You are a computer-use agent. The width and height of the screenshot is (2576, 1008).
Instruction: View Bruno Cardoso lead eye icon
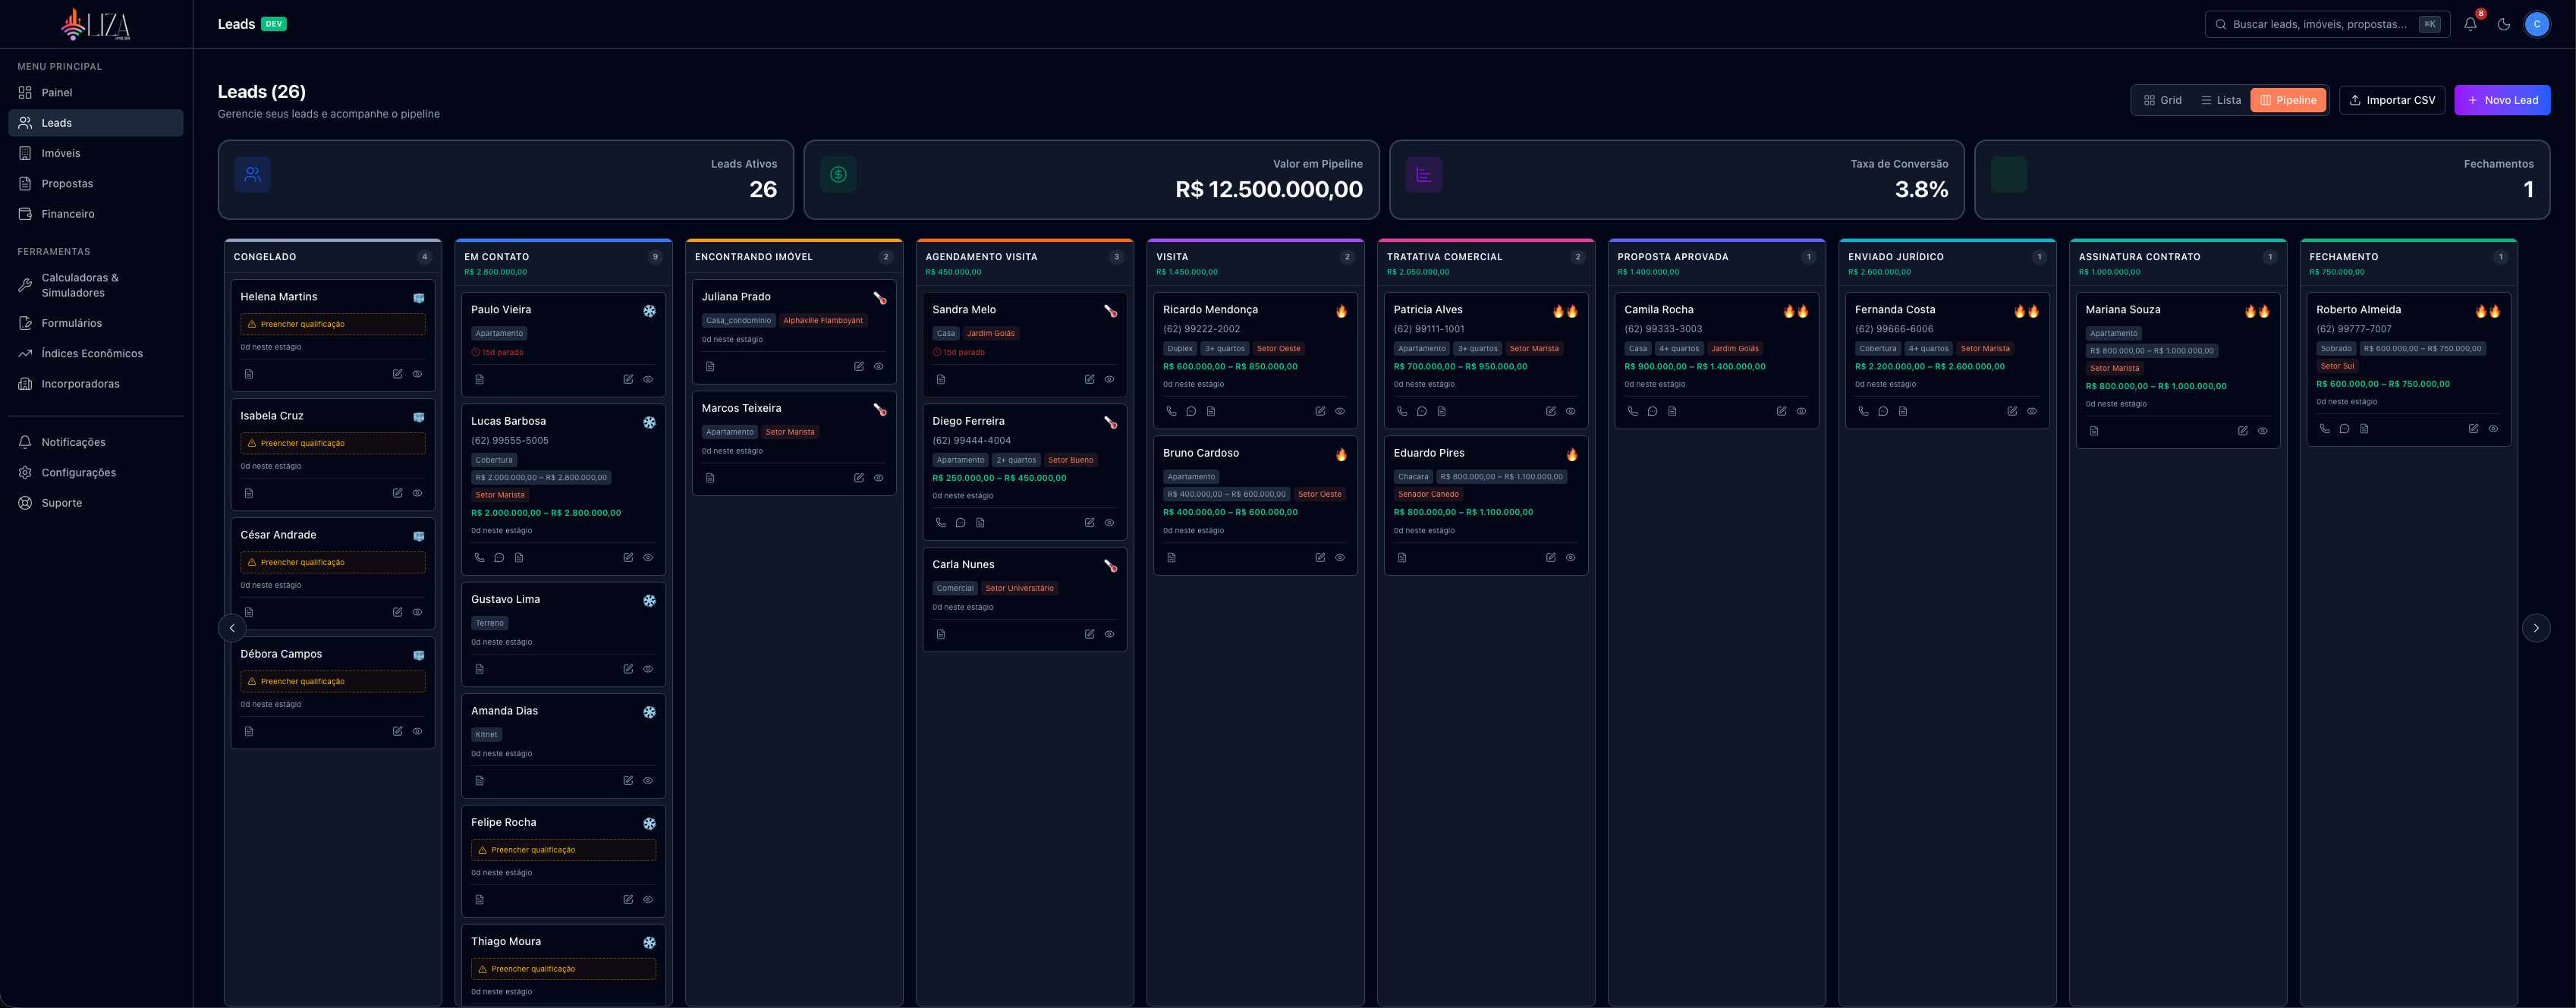(x=1340, y=558)
